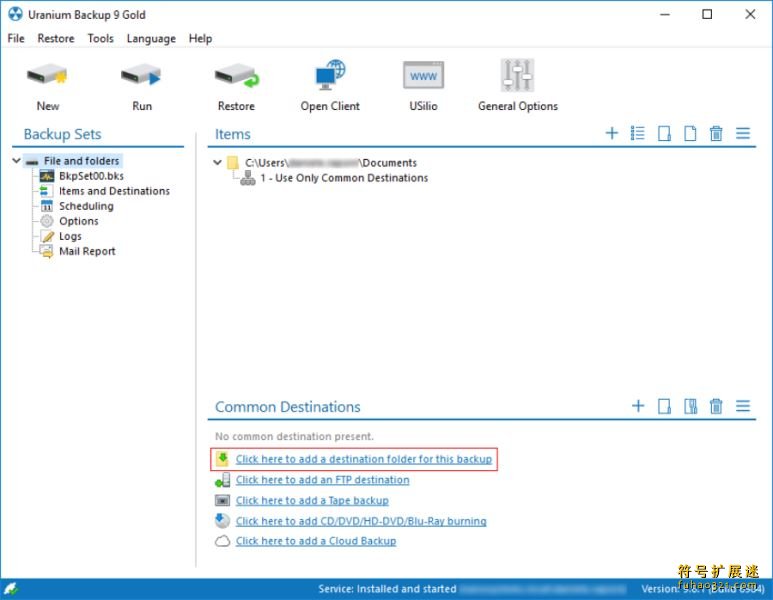Viewport: 773px width, 600px height.
Task: Click the list icon in Items header
Action: [637, 133]
